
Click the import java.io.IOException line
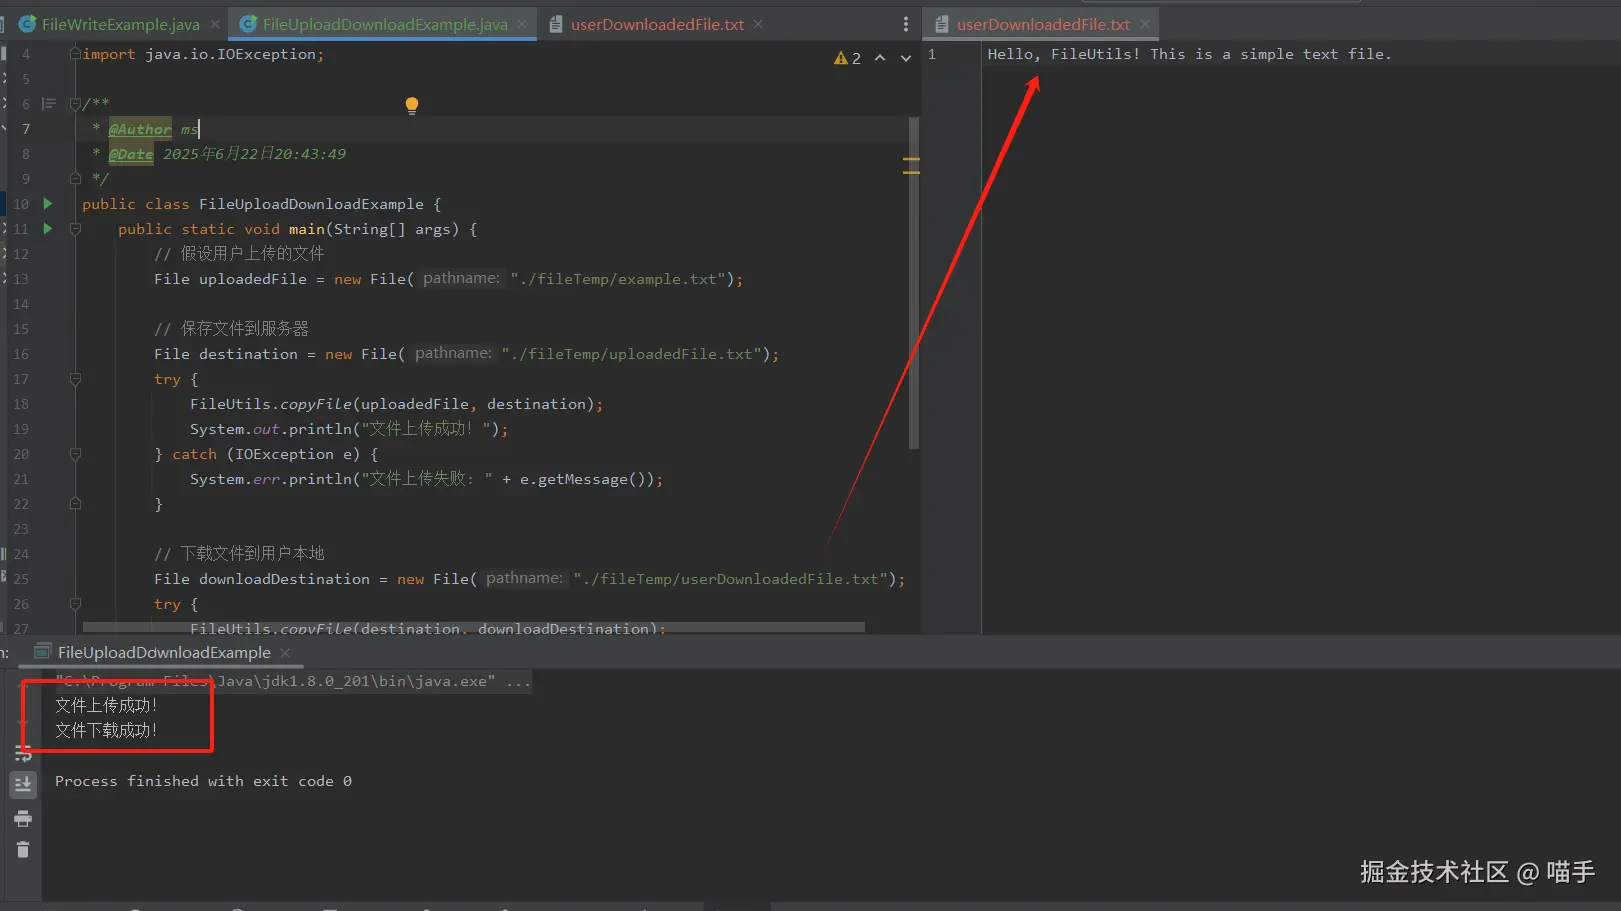click(203, 54)
